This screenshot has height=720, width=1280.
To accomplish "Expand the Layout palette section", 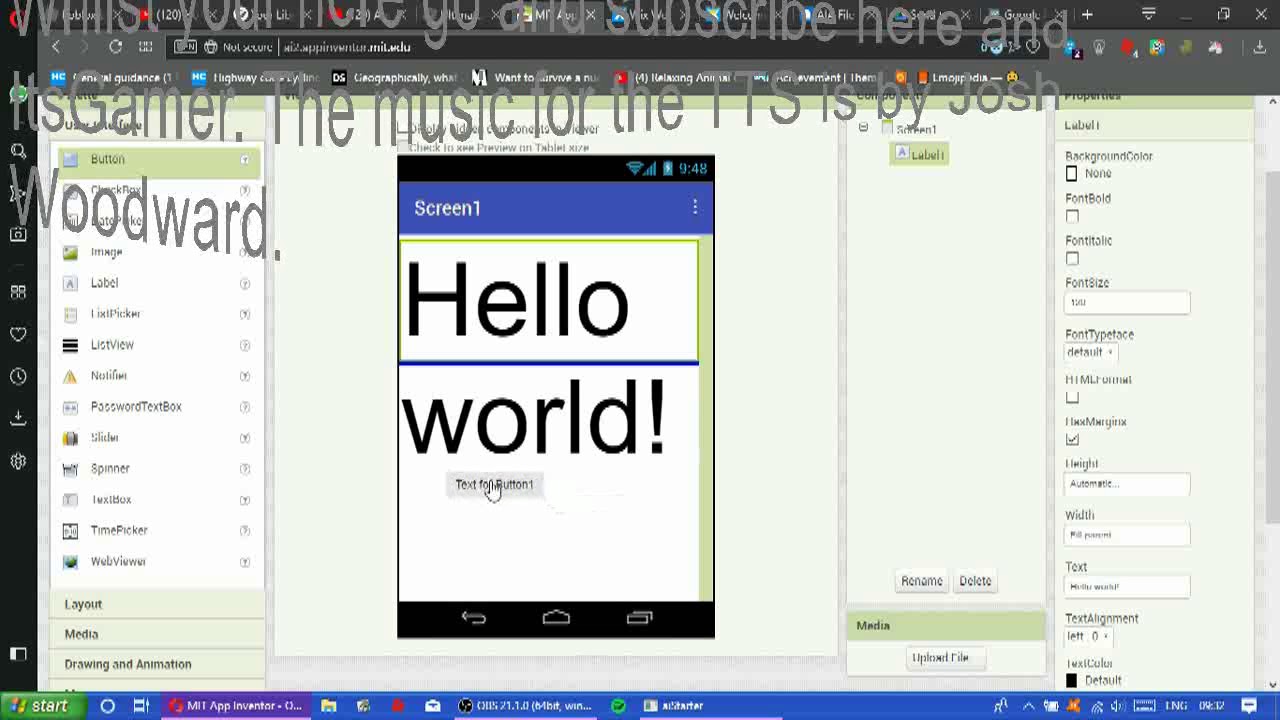I will pos(157,604).
